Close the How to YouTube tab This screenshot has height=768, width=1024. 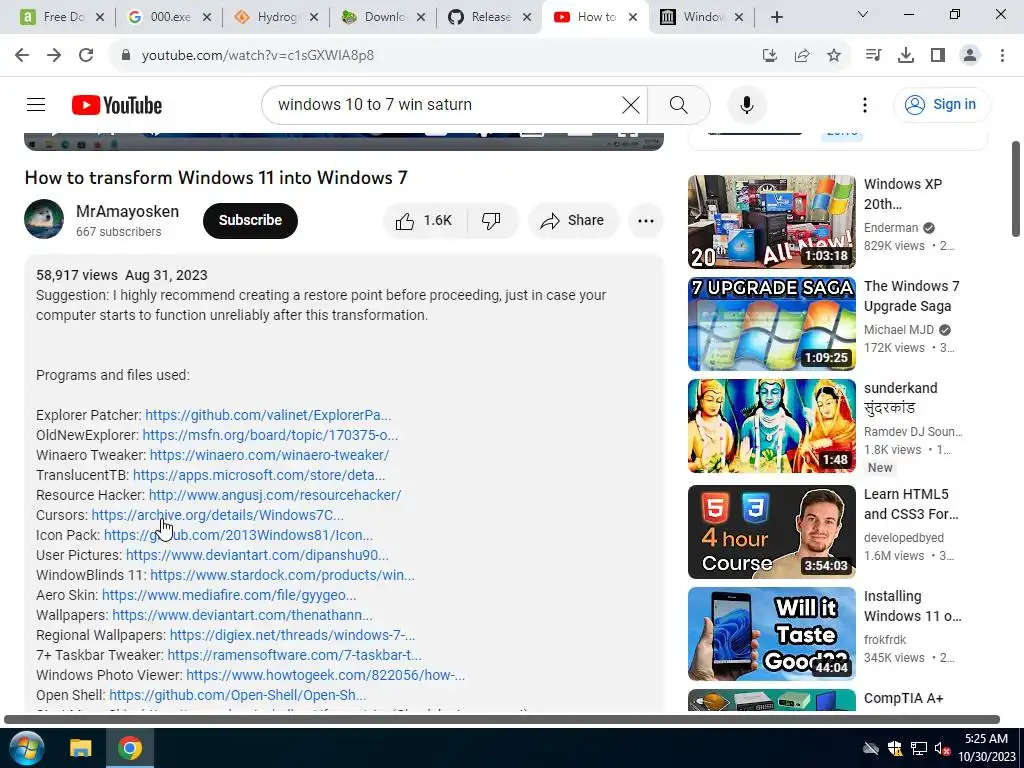click(633, 17)
